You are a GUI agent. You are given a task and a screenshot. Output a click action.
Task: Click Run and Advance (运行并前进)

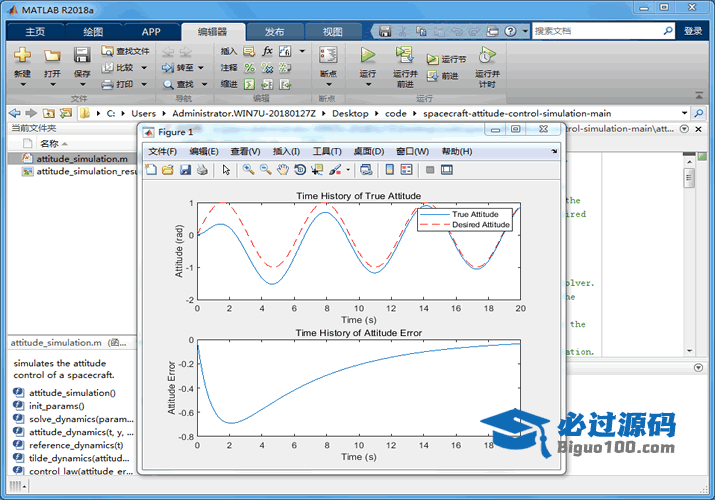(405, 67)
